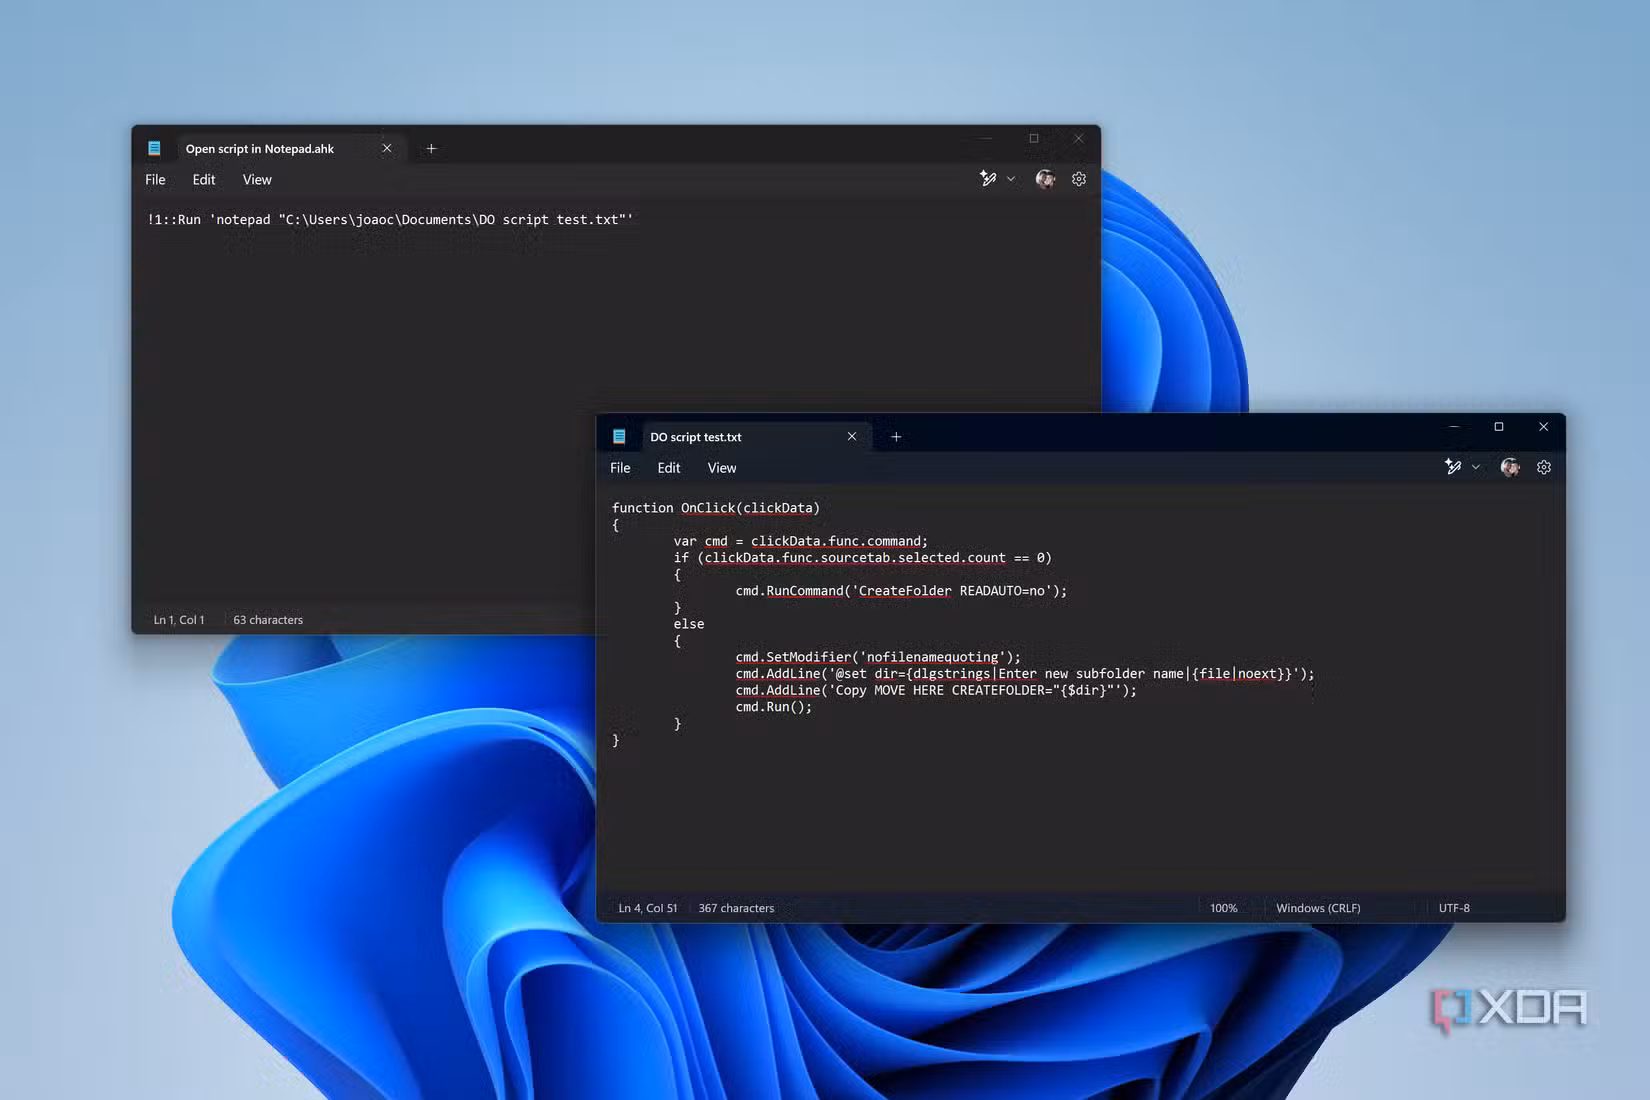Close the Open script in Notepad.ahk tab
This screenshot has height=1100, width=1650.
(x=387, y=149)
